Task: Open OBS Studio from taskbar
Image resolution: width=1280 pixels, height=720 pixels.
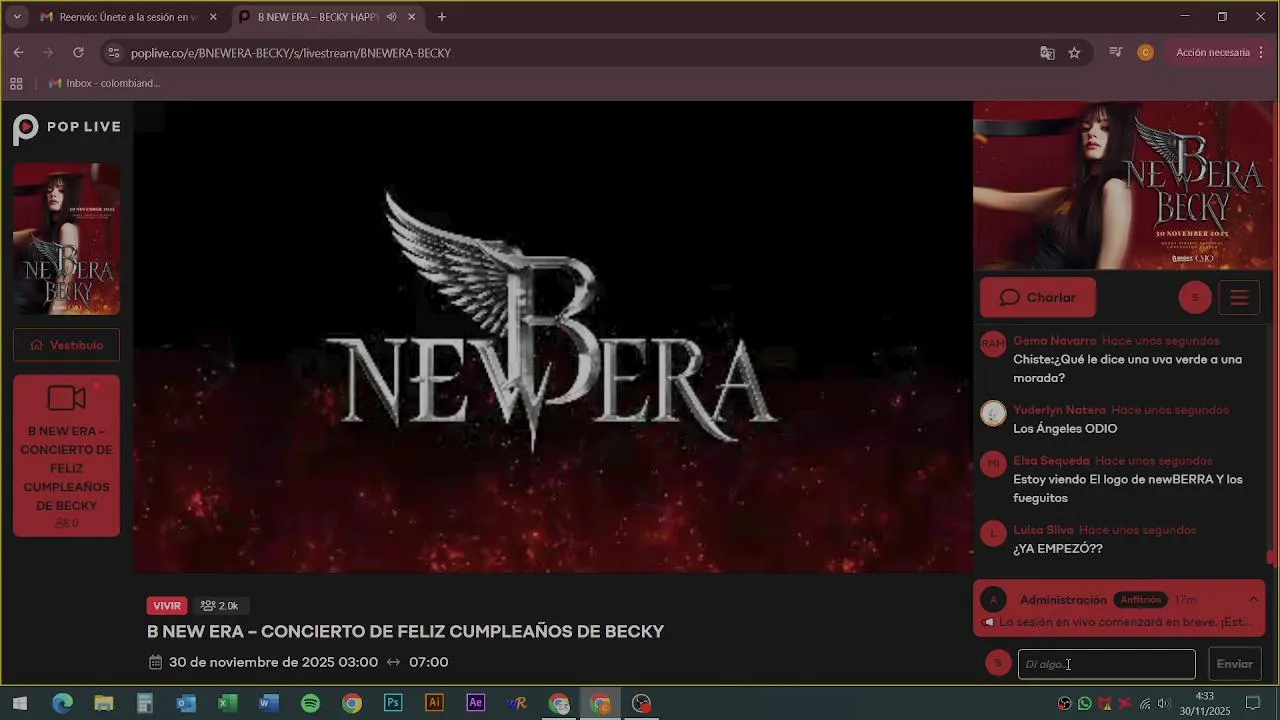Action: tap(642, 704)
